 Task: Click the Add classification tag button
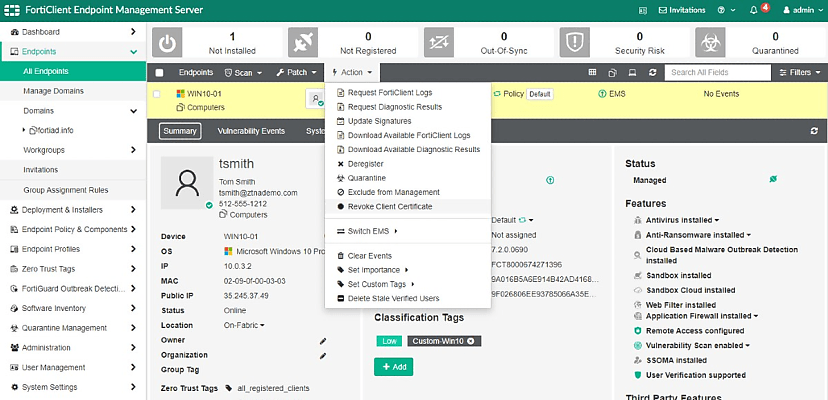(x=393, y=367)
